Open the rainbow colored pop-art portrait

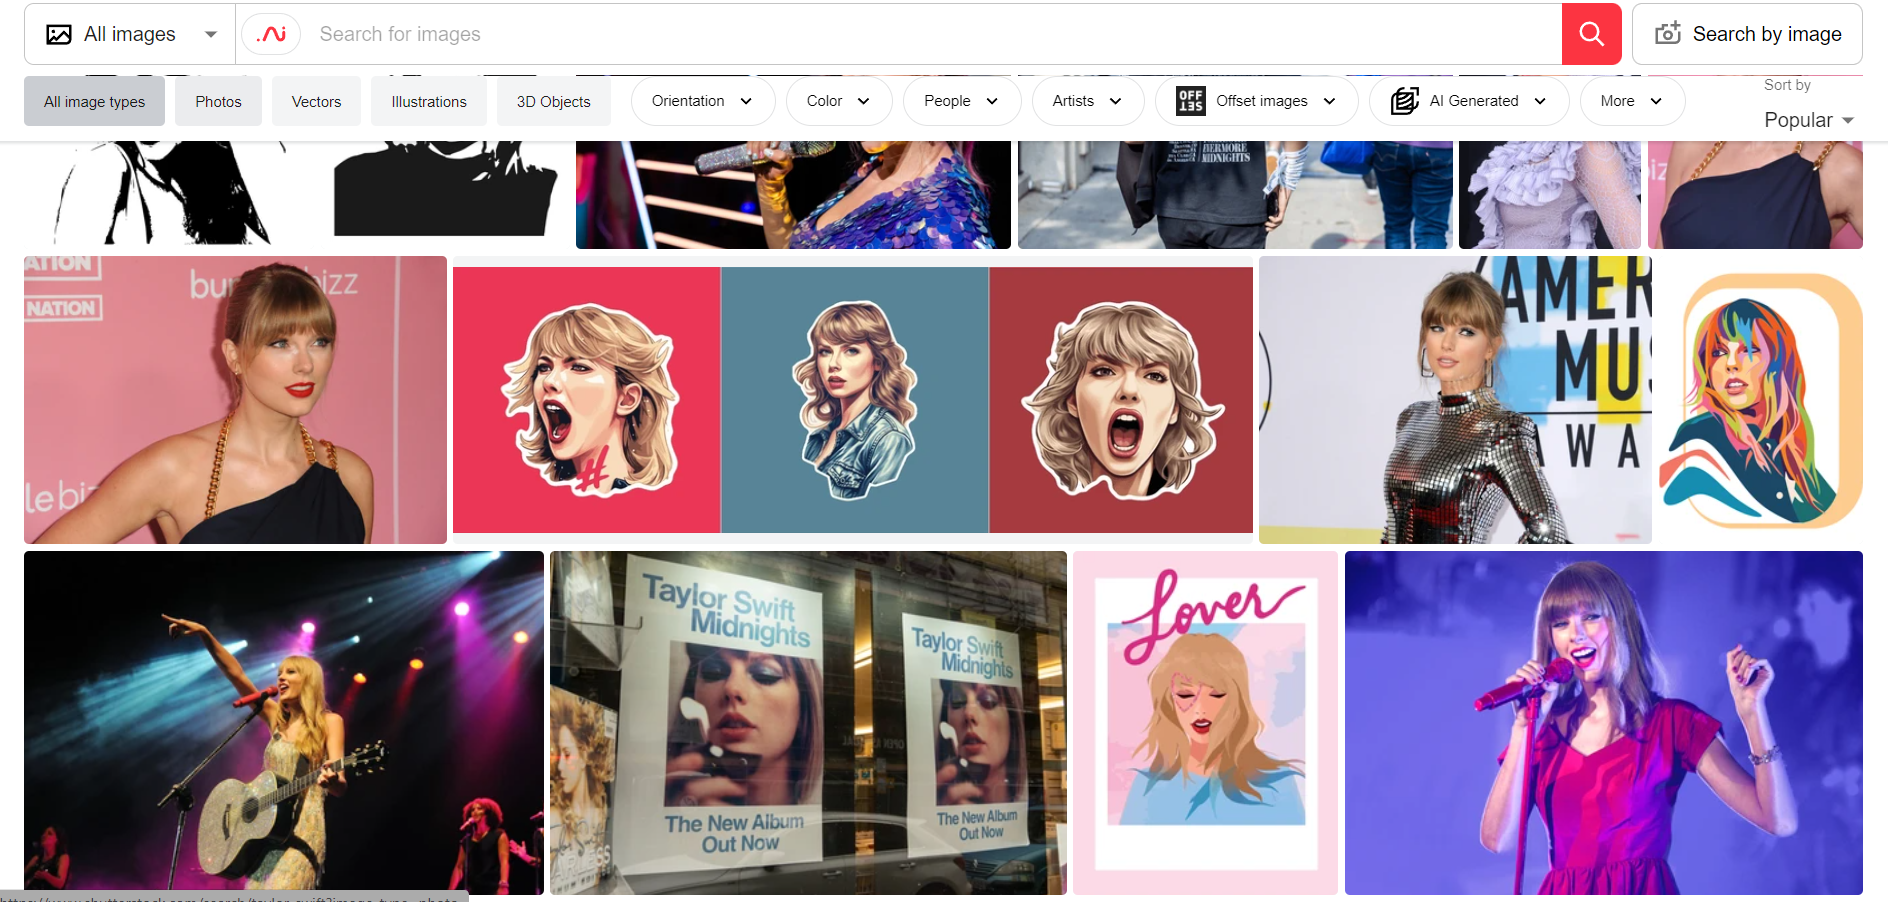coord(1760,400)
